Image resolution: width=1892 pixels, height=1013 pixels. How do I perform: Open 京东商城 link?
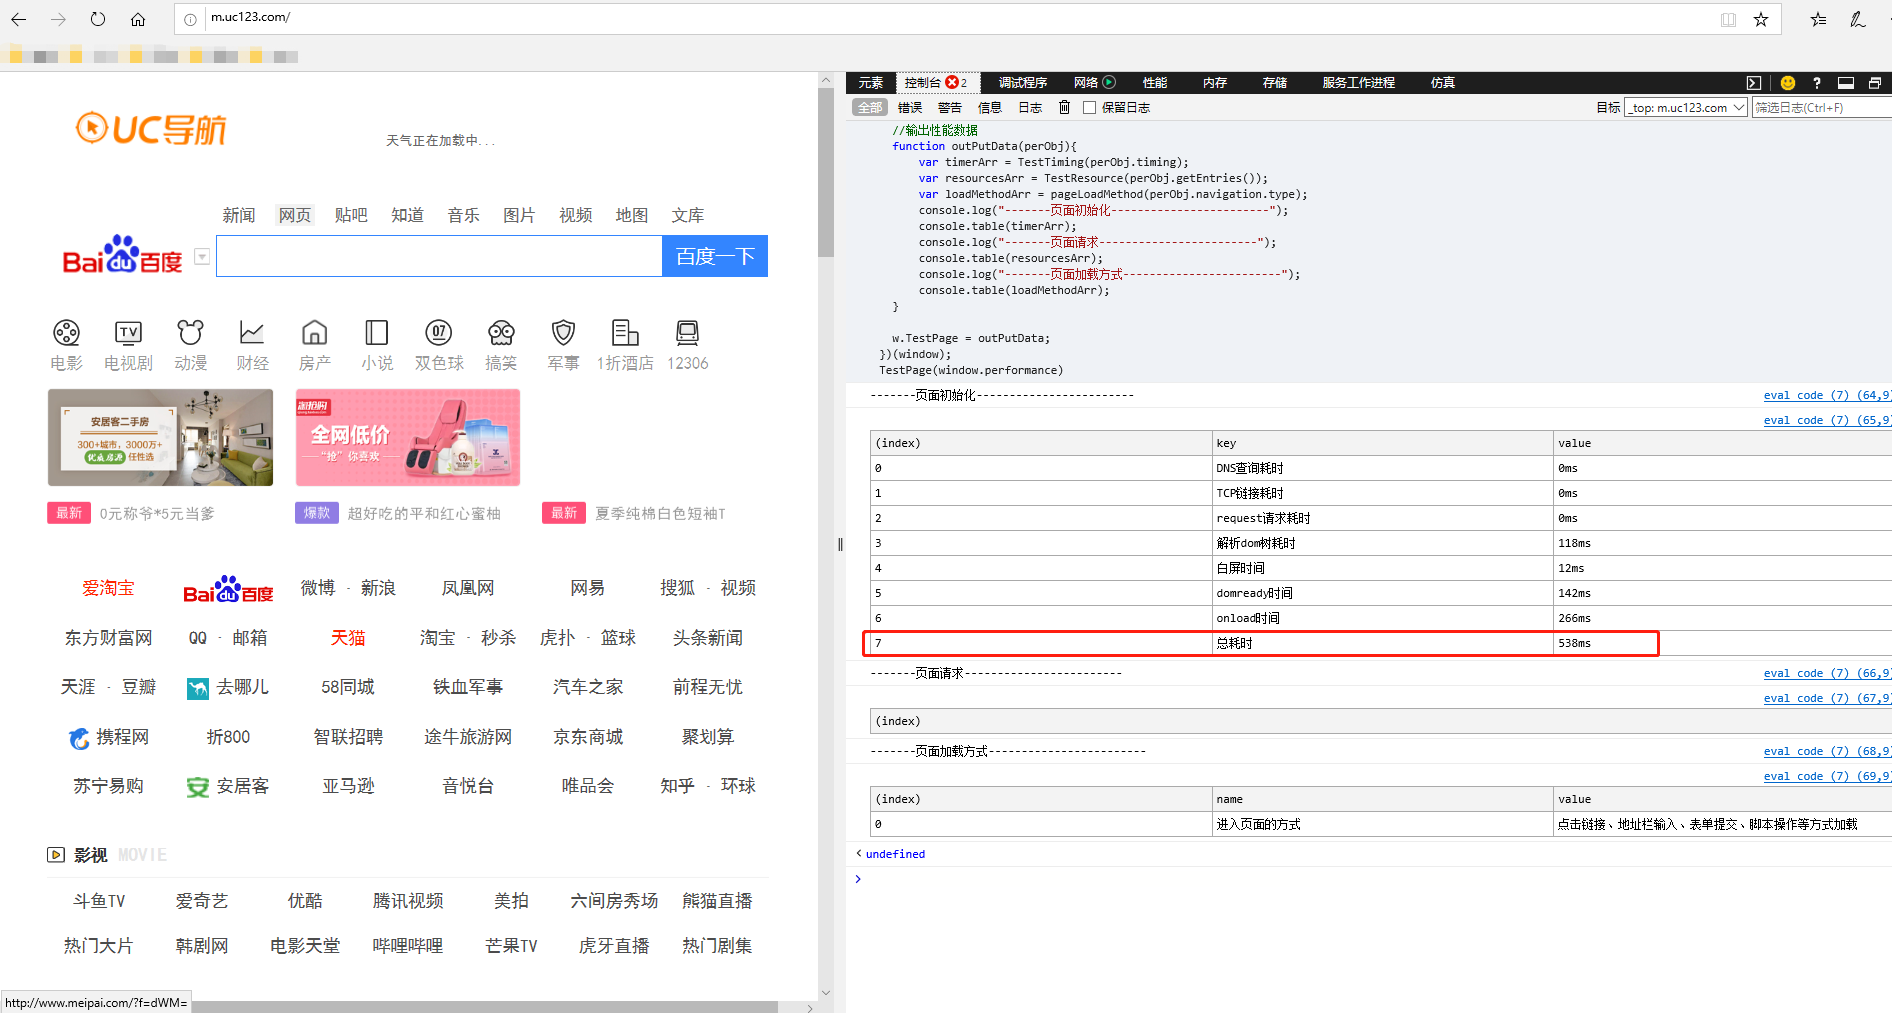tap(588, 737)
